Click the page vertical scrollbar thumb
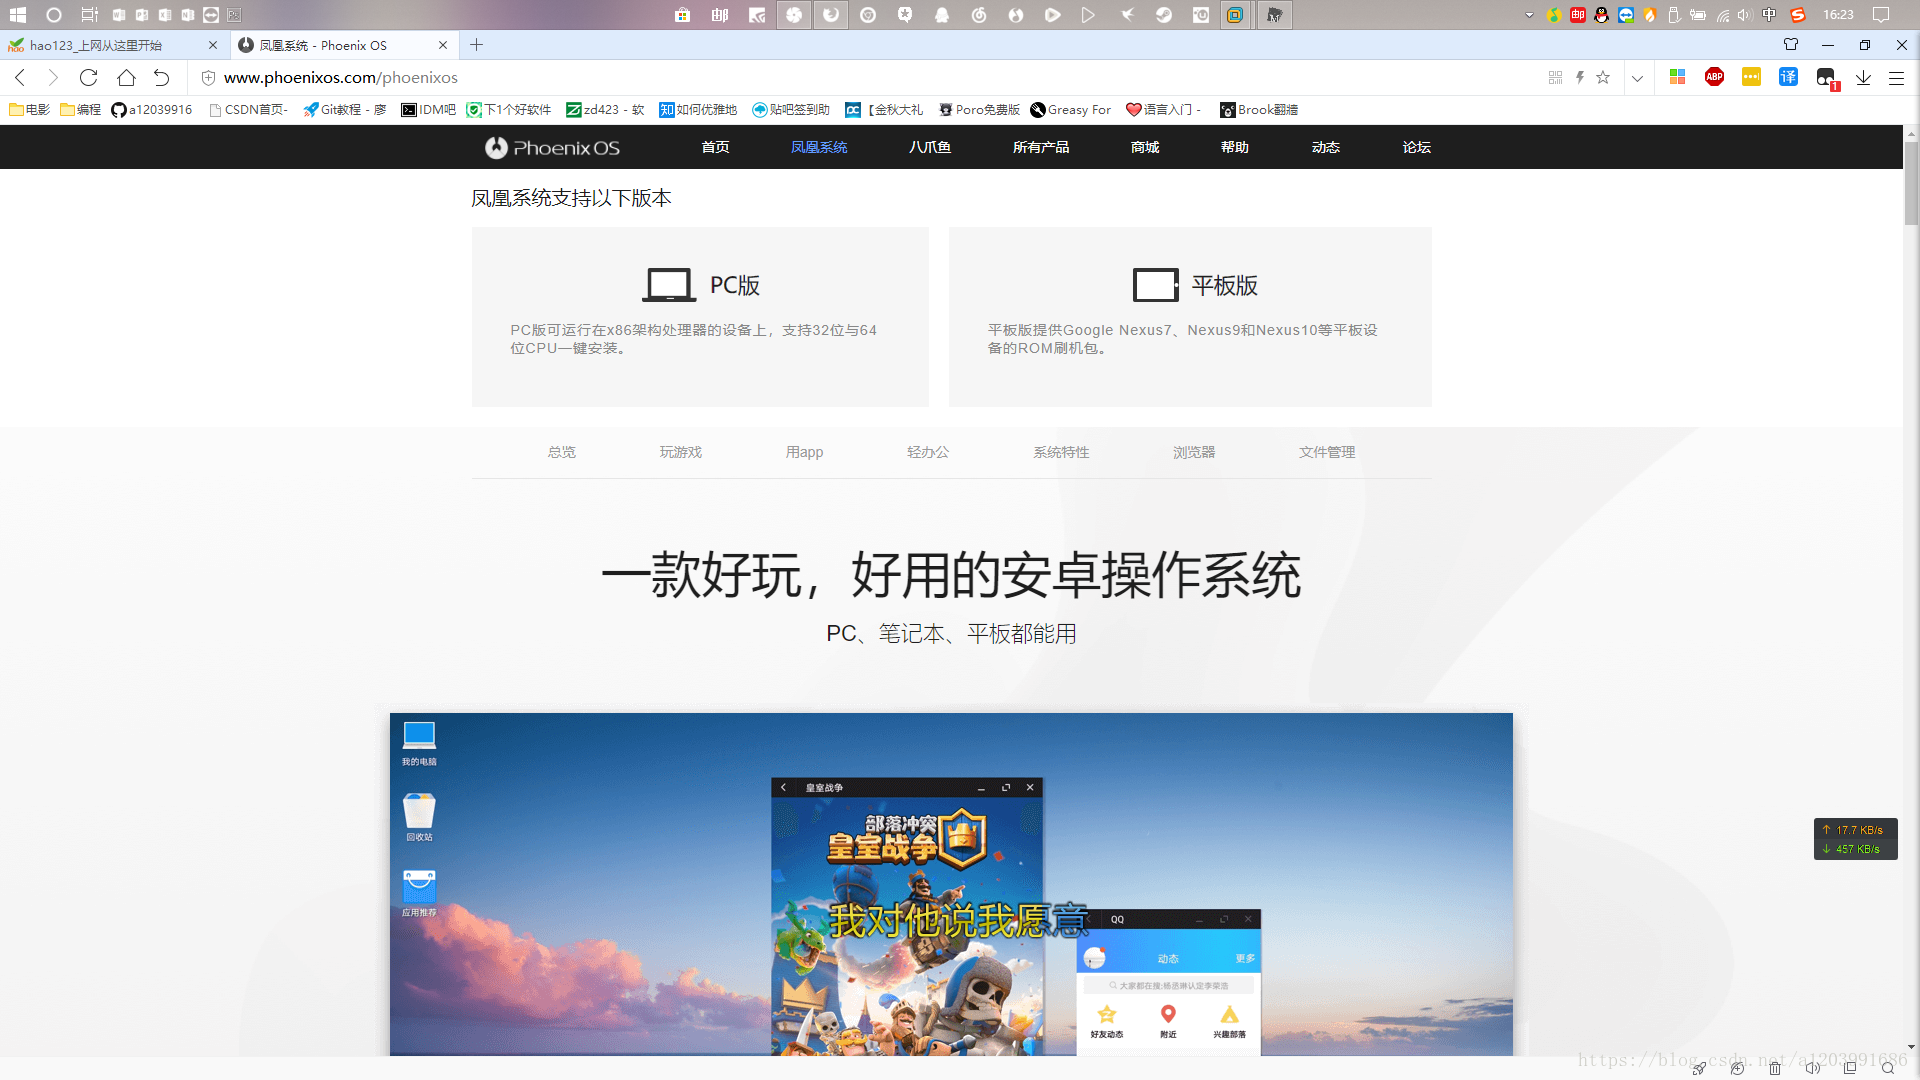Image resolution: width=1920 pixels, height=1080 pixels. [x=1911, y=183]
